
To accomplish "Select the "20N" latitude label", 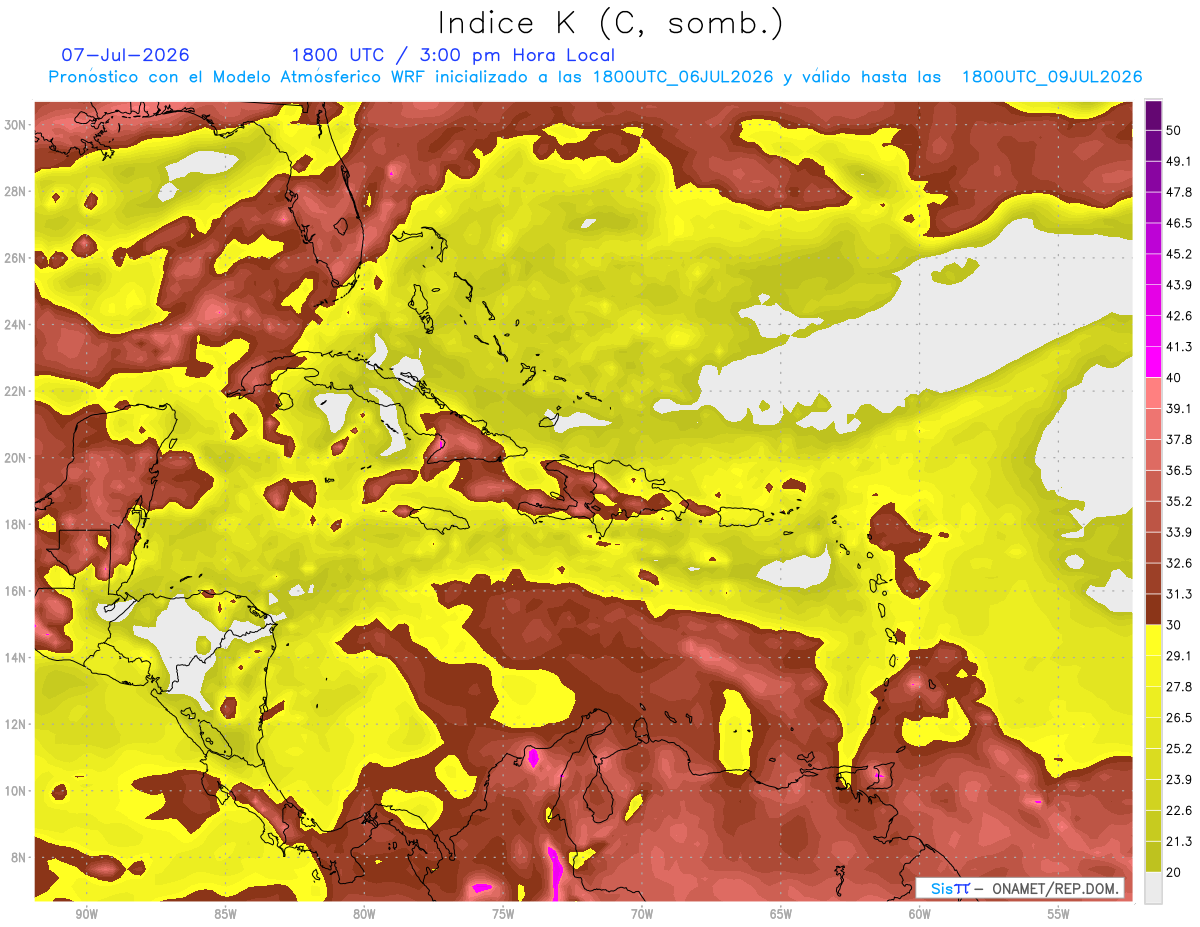I will pos(16,458).
